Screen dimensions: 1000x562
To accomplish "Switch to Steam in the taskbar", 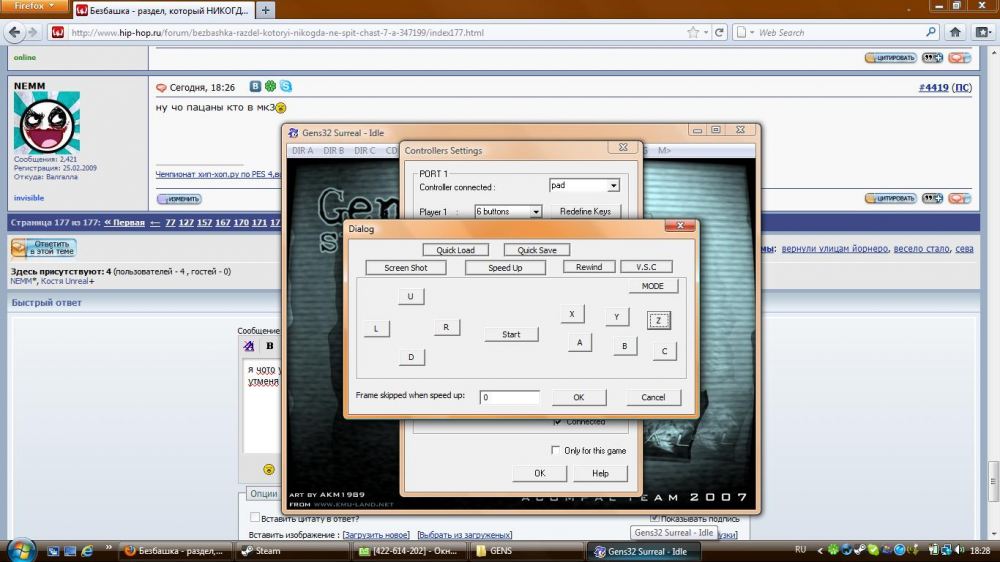I will pos(290,551).
